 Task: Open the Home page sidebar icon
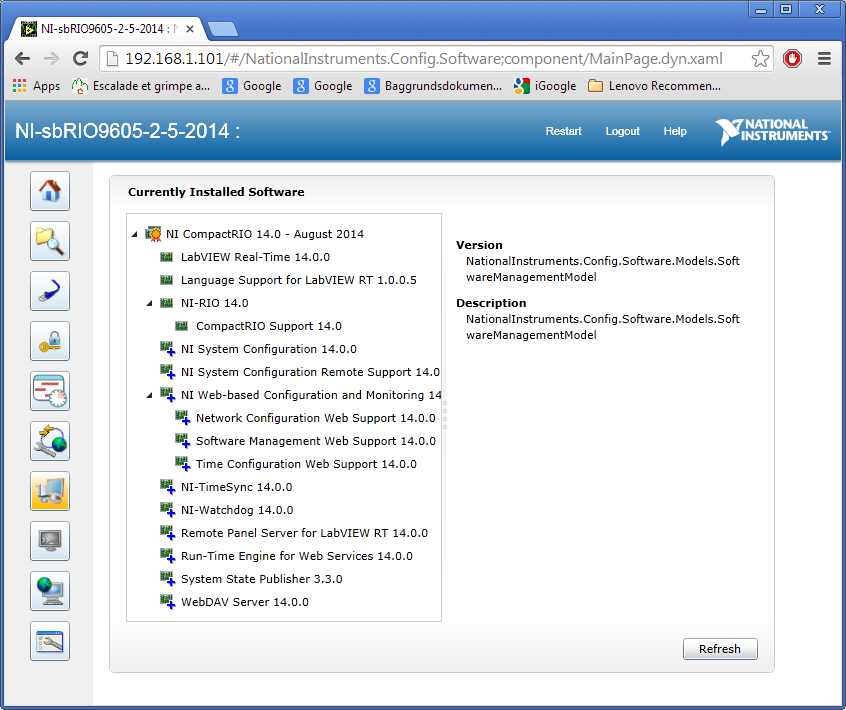pyautogui.click(x=50, y=191)
